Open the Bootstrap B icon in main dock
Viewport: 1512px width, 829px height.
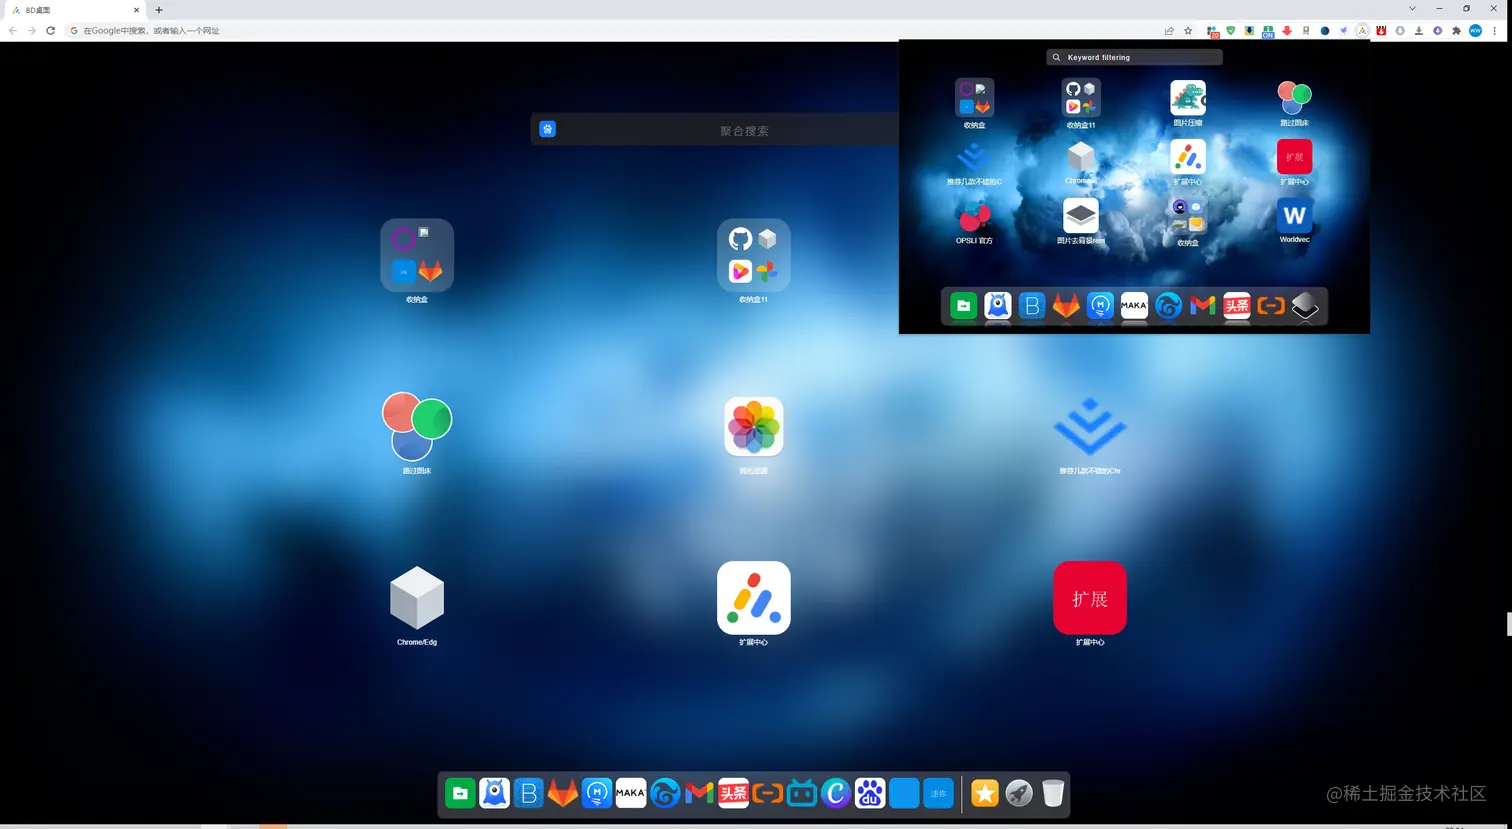coord(528,793)
